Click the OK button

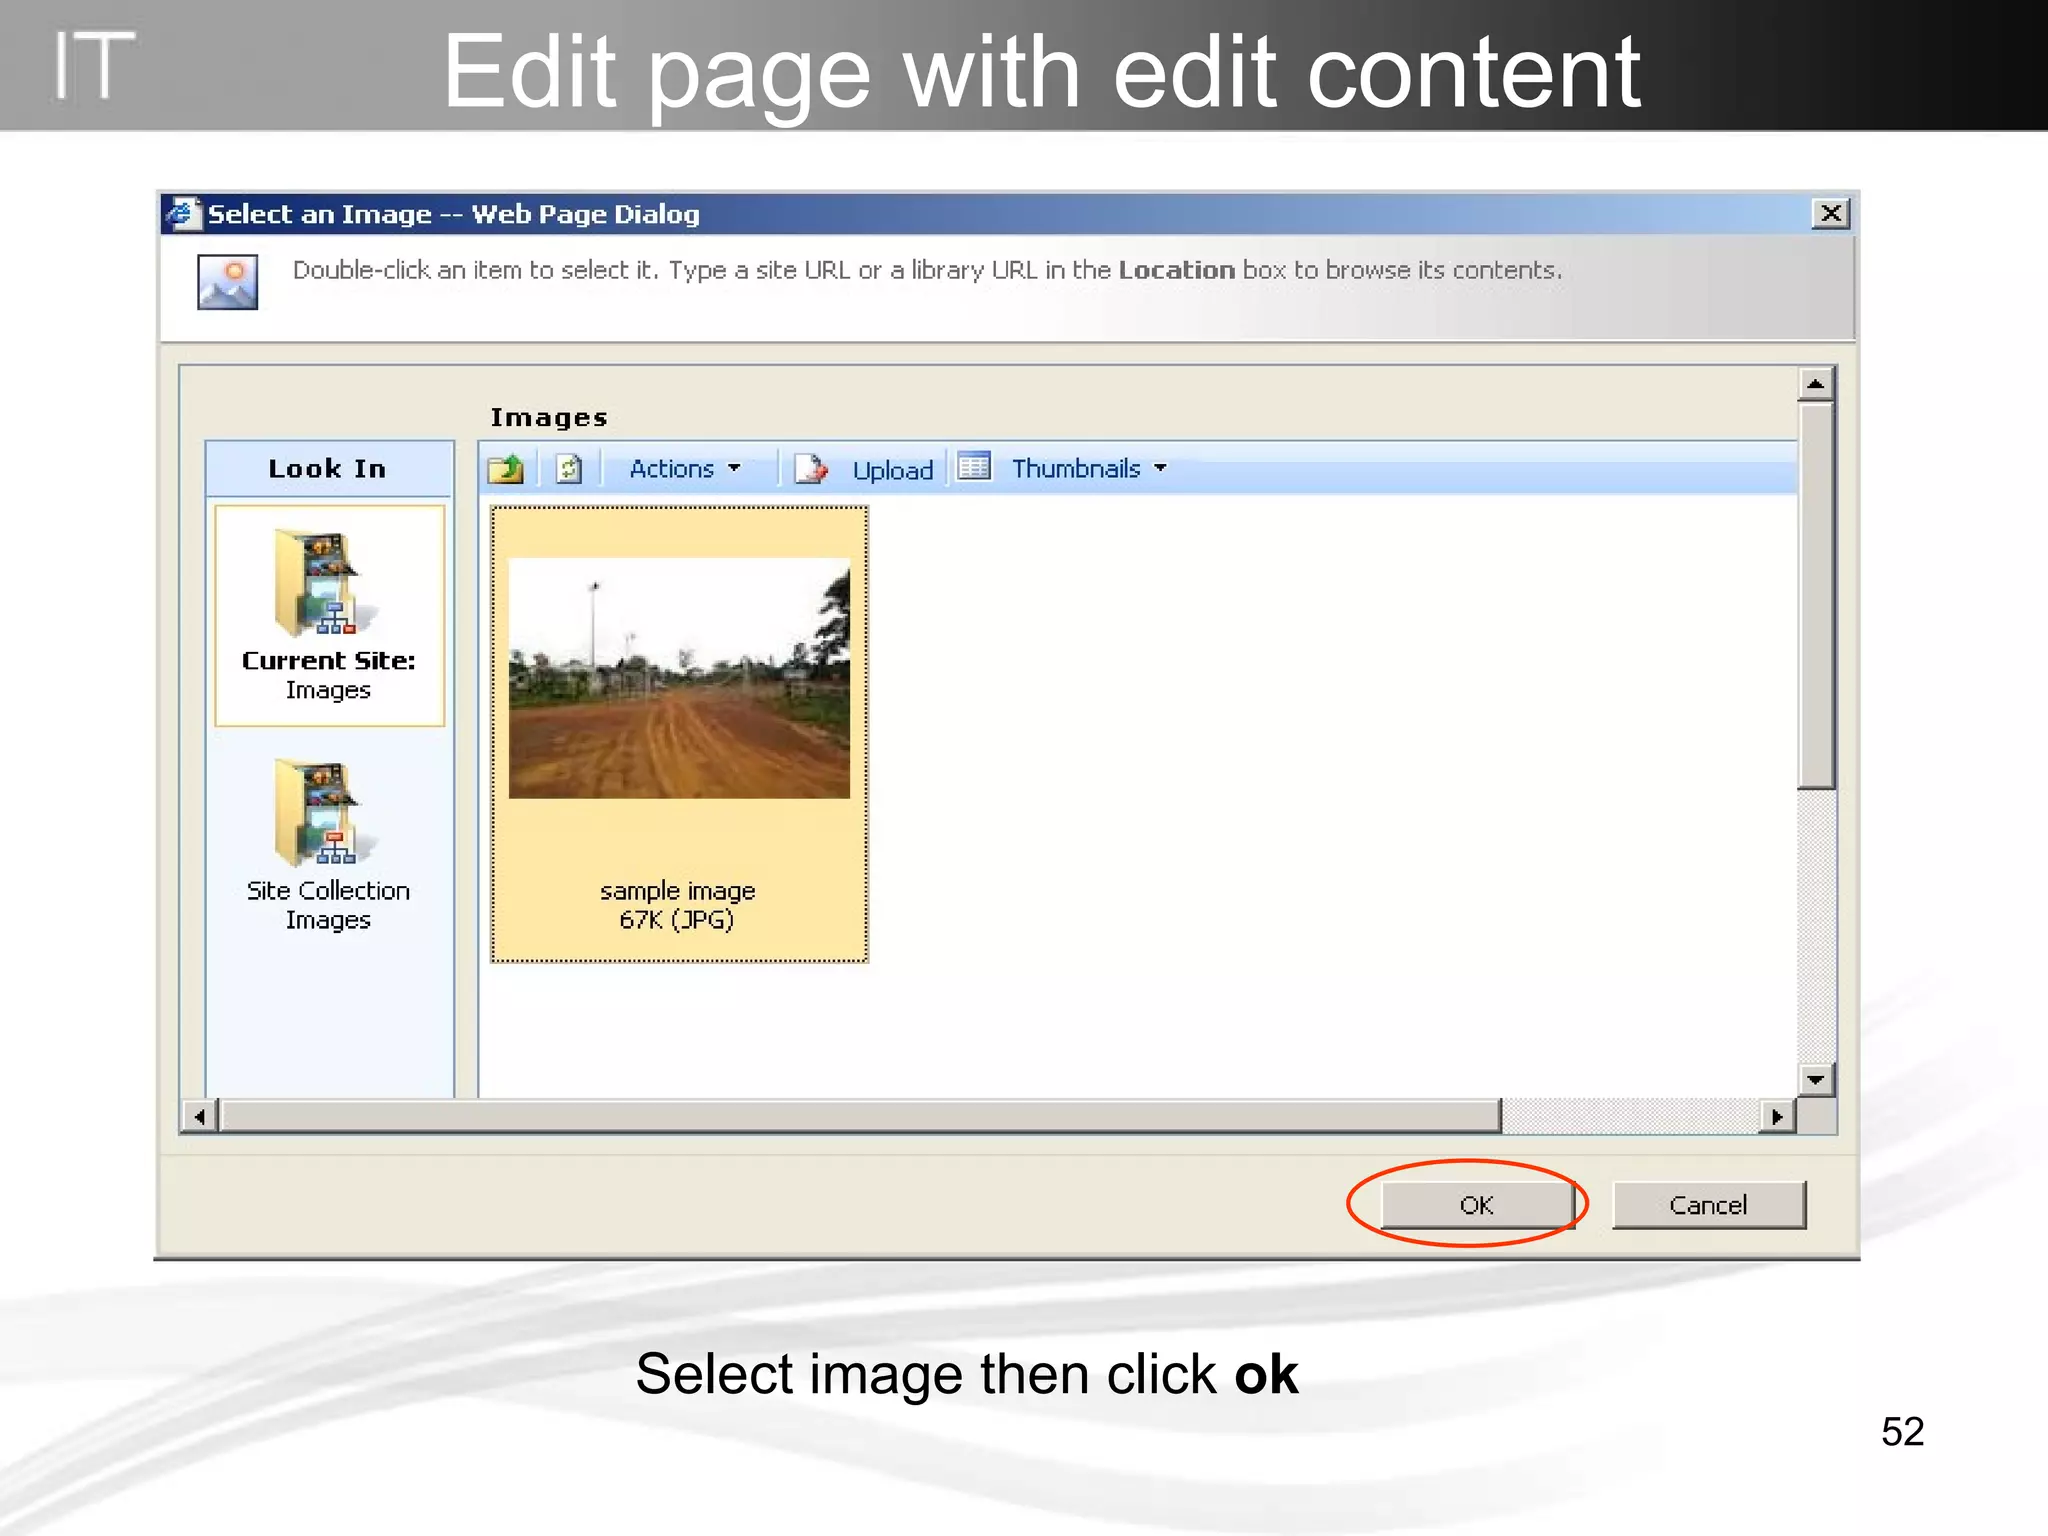1477,1205
